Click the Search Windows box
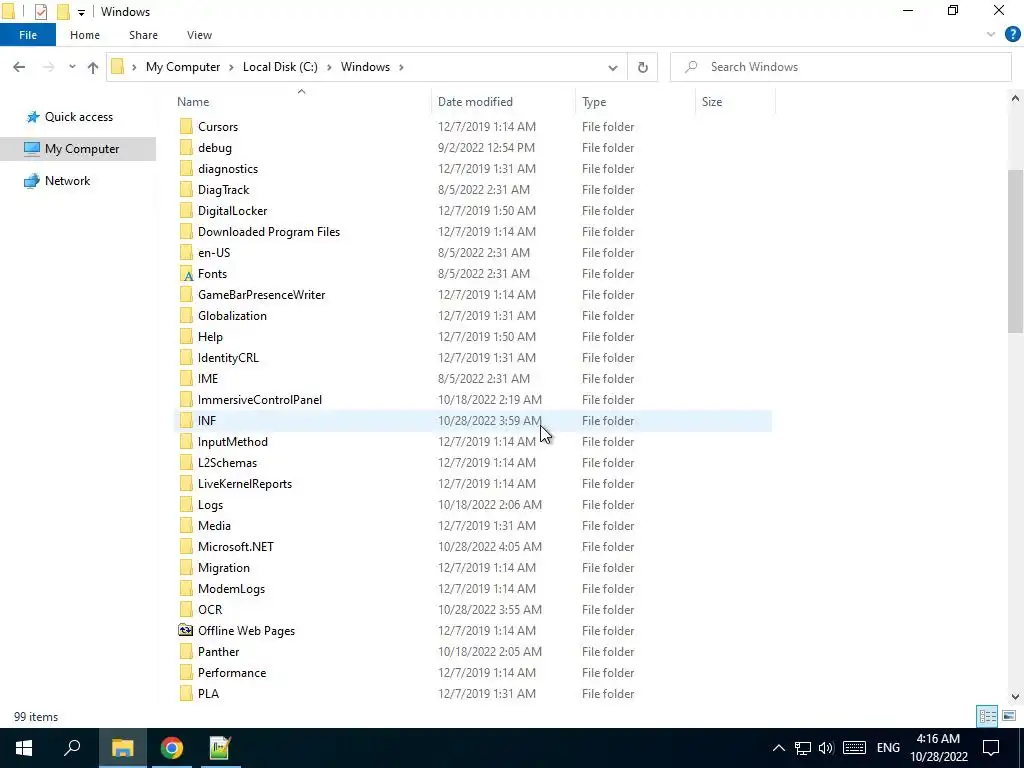 (x=840, y=67)
